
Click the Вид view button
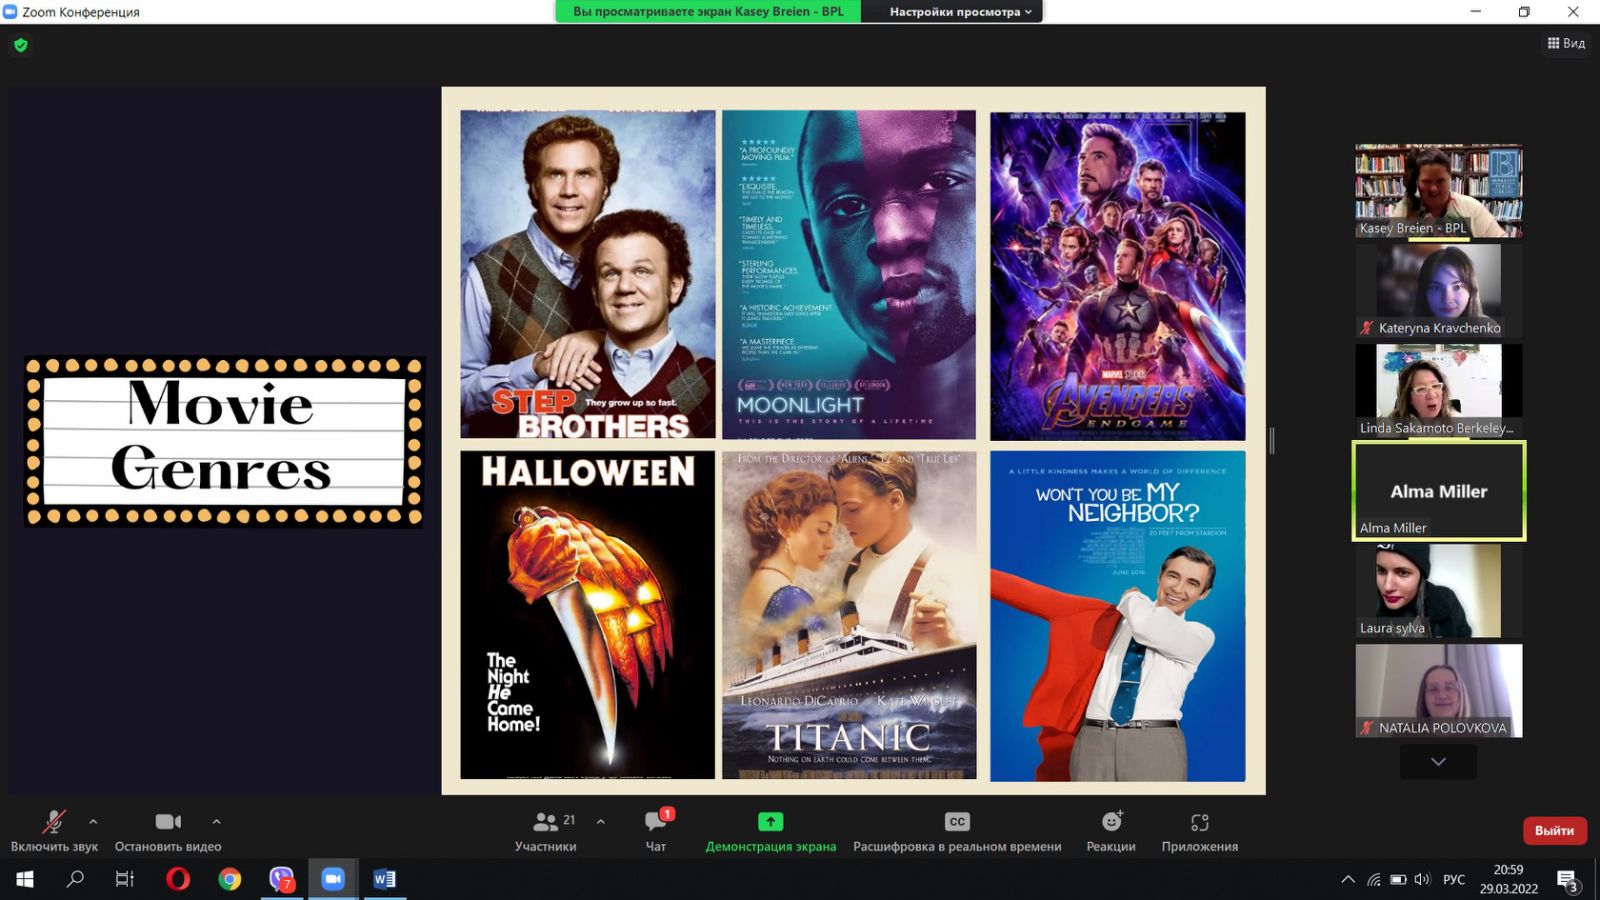pyautogui.click(x=1566, y=43)
